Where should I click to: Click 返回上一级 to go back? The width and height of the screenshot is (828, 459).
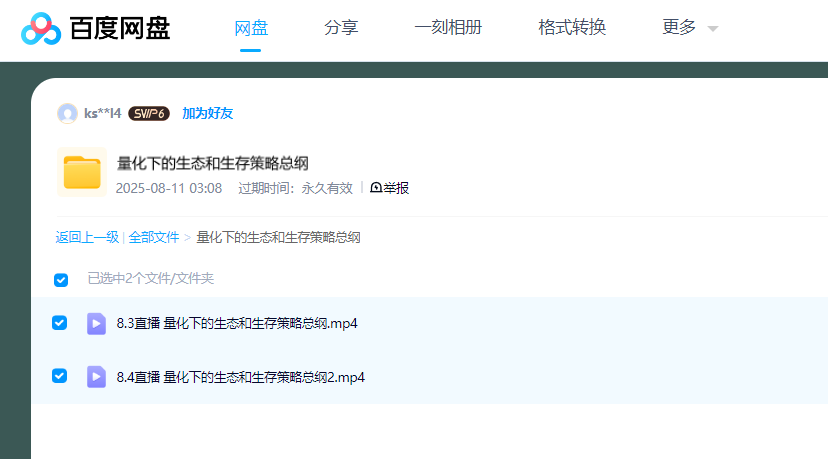(x=87, y=237)
